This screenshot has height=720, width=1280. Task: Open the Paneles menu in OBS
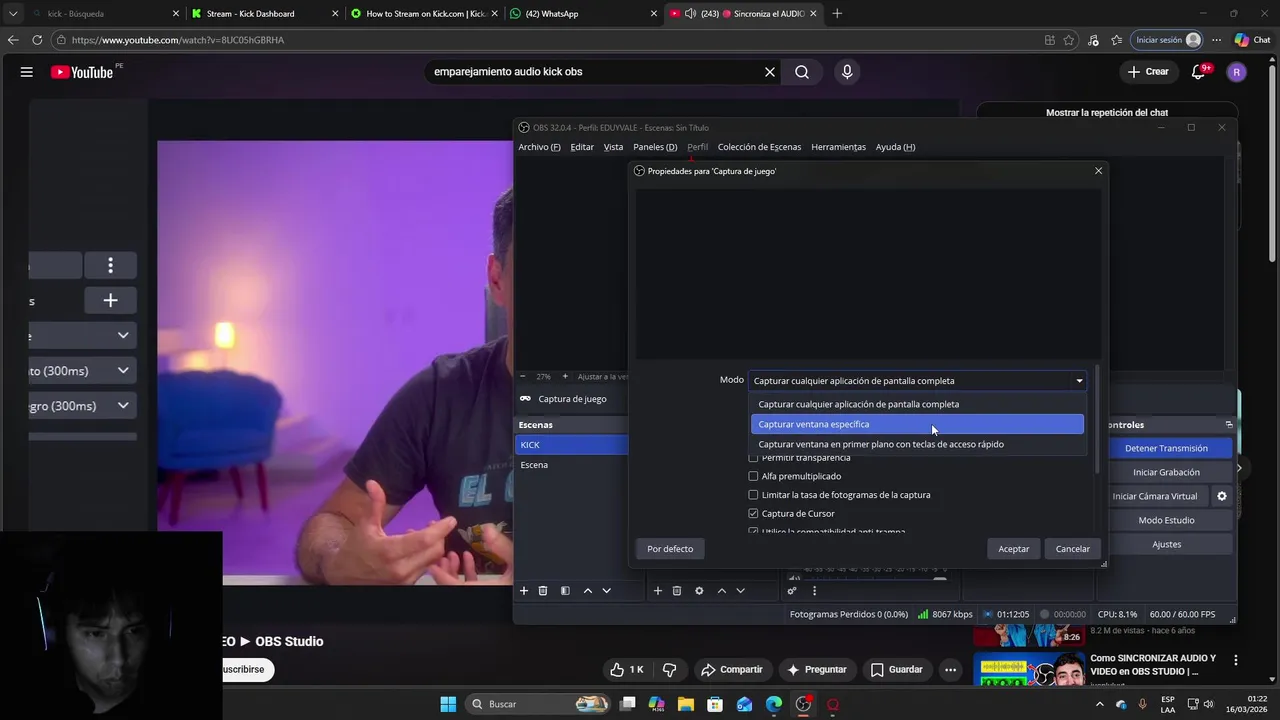coord(655,147)
